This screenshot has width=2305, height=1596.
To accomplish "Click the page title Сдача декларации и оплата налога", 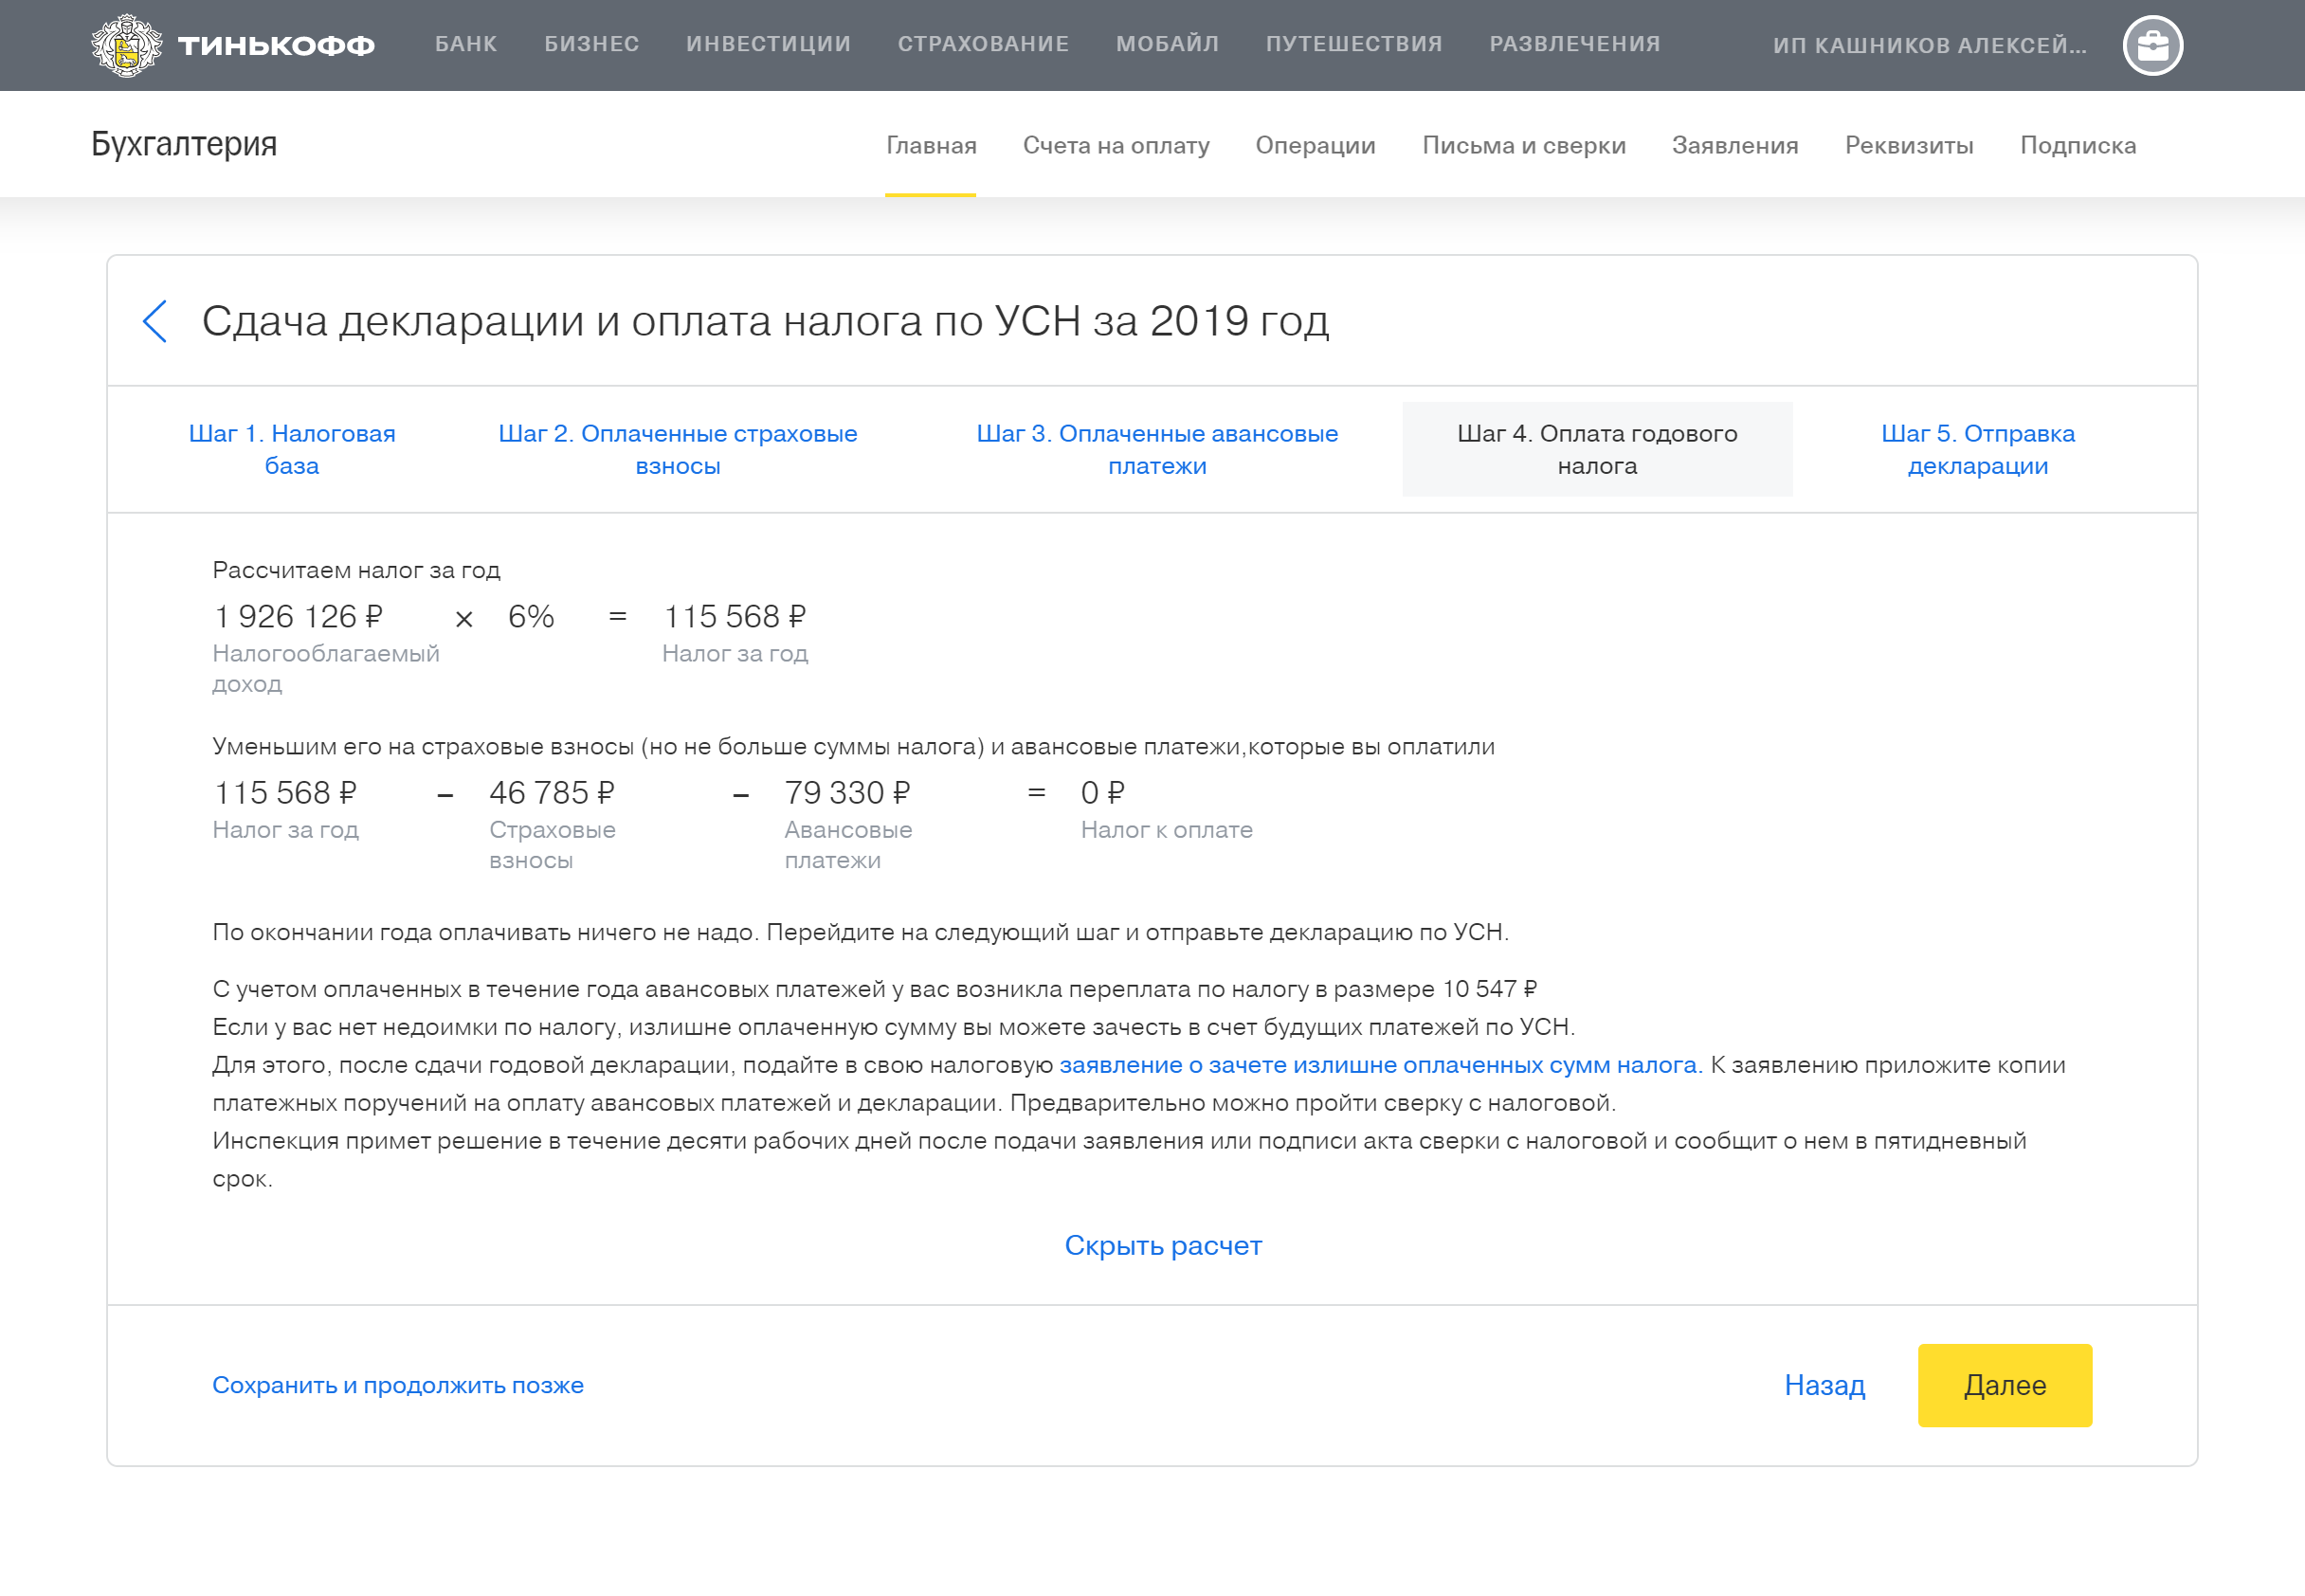I will [x=765, y=321].
